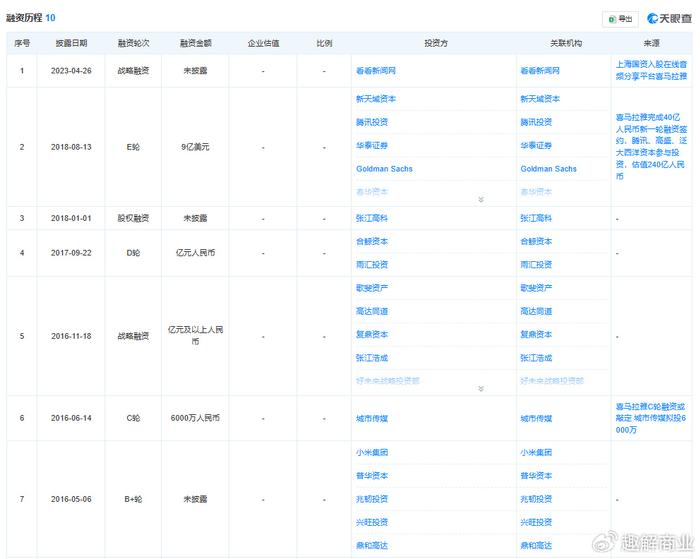700x559 pixels.
Task: Open 张江浩成 in the 关联机构 column
Action: pos(536,358)
